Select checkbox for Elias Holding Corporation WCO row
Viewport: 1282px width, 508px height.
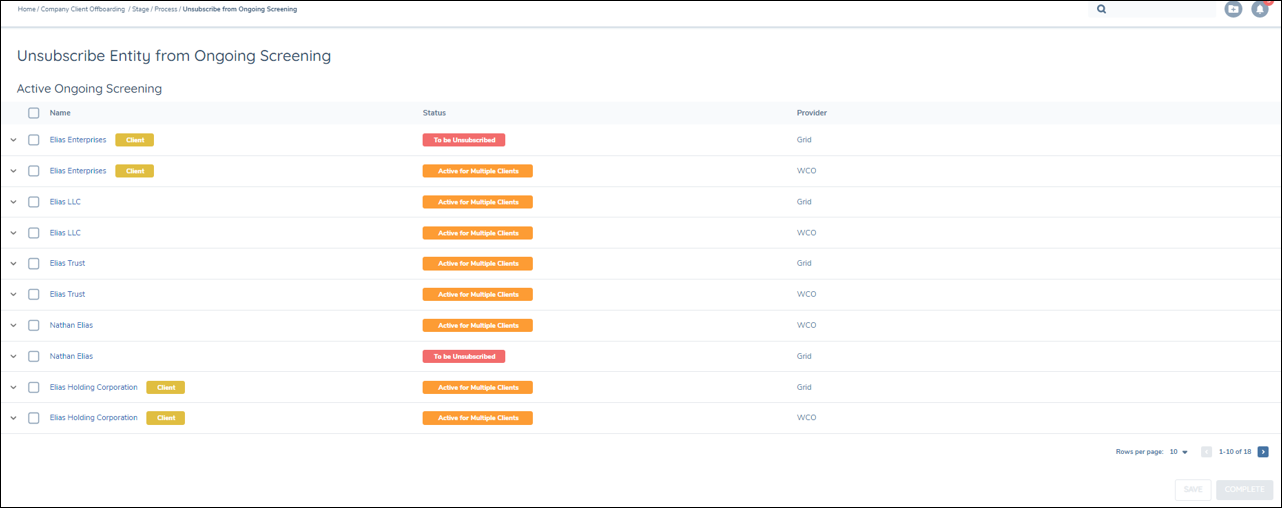34,418
